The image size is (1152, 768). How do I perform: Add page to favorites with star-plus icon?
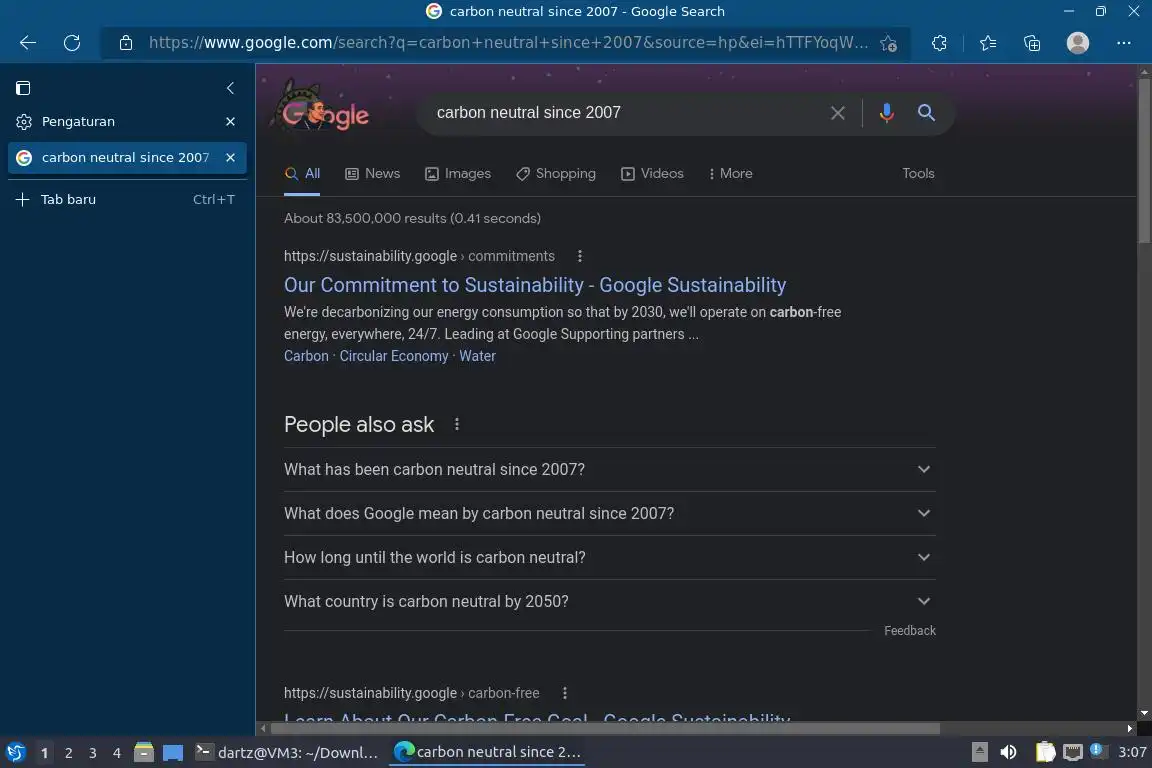point(888,43)
